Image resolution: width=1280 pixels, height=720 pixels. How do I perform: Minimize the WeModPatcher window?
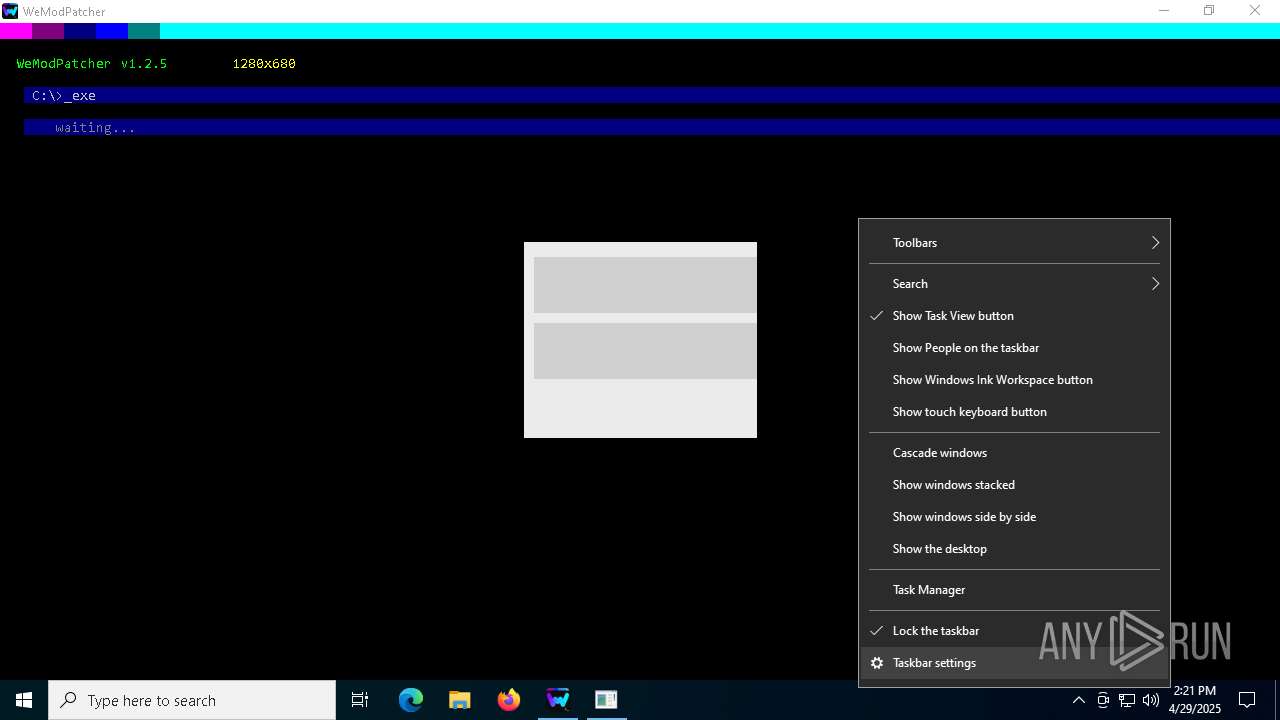click(1164, 11)
